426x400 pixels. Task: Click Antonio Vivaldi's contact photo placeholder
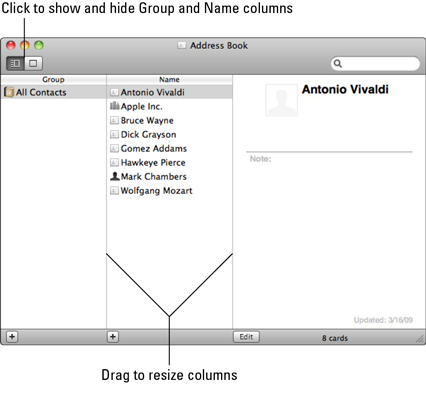click(281, 100)
